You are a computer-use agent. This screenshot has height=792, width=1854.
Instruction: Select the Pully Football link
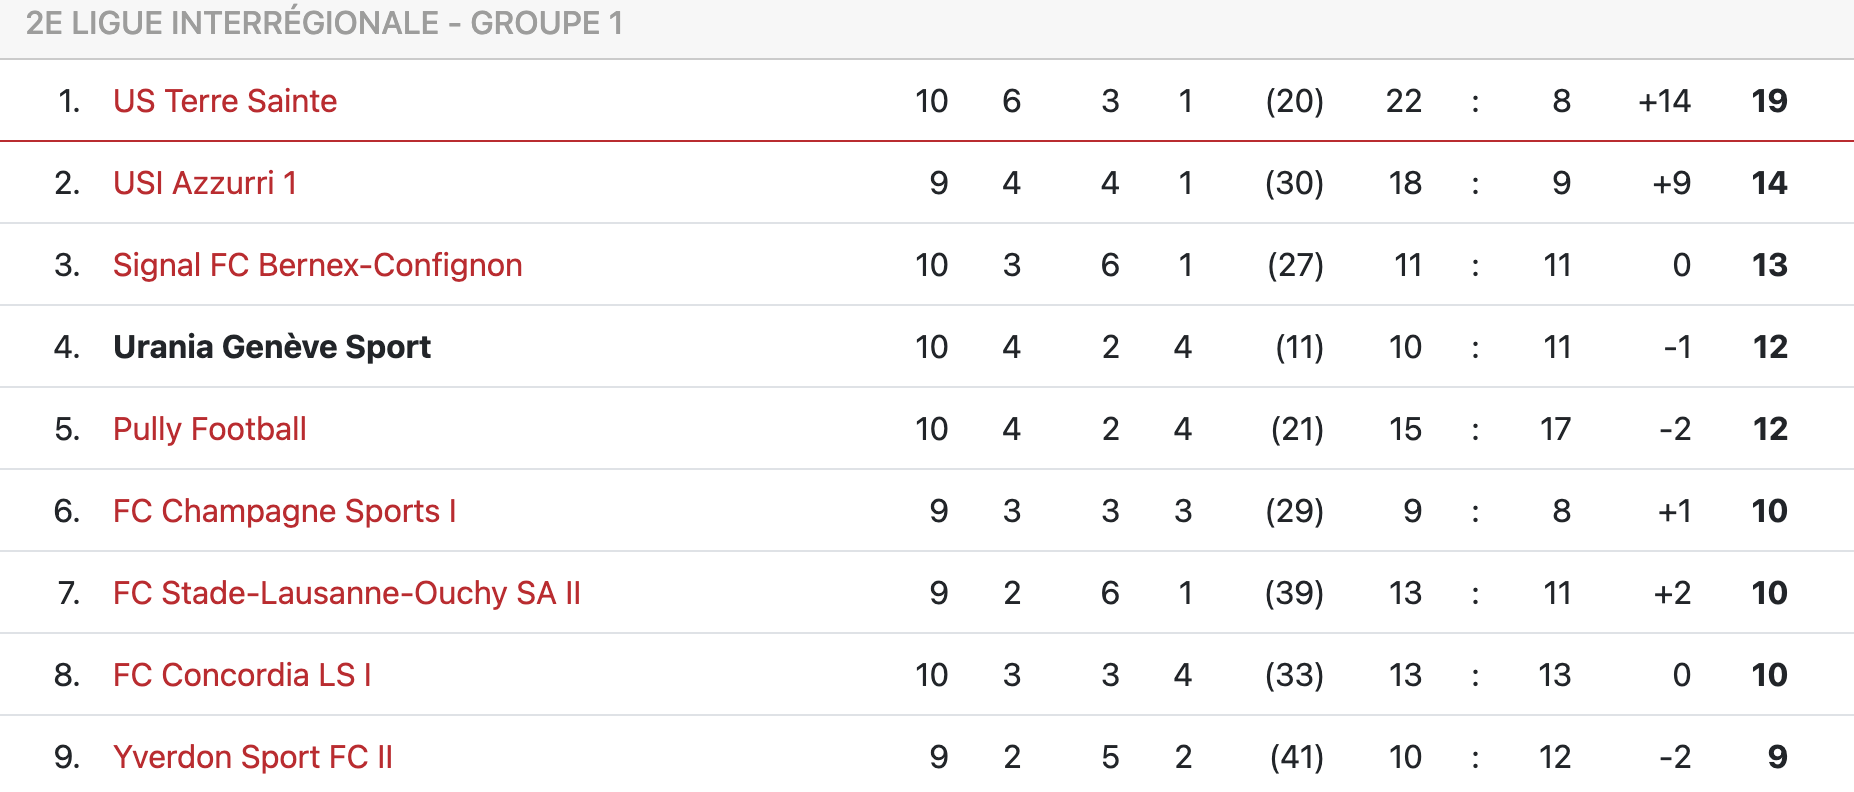click(x=209, y=429)
